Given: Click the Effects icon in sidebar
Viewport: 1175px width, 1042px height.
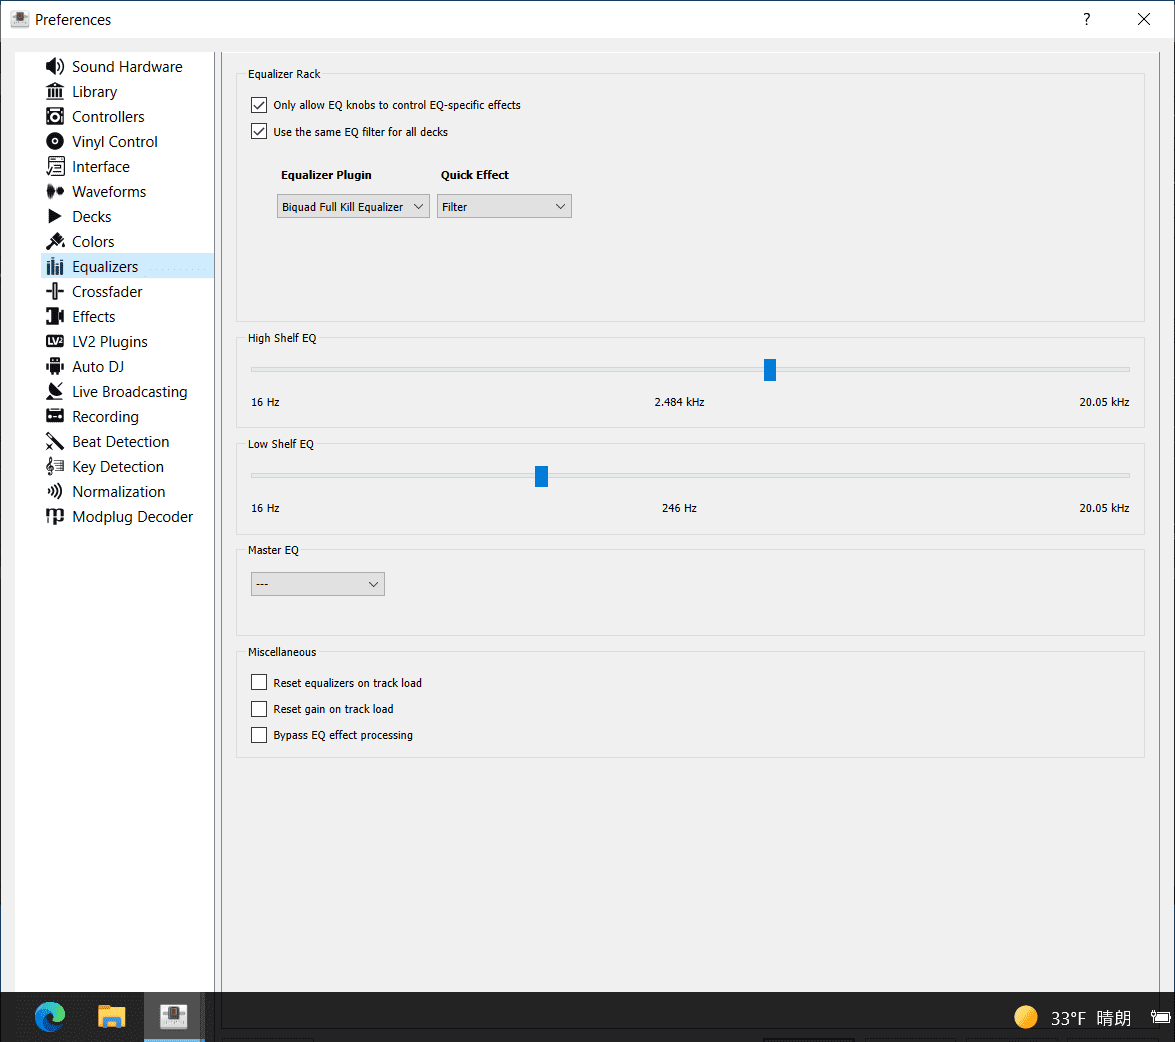Looking at the screenshot, I should pos(55,316).
